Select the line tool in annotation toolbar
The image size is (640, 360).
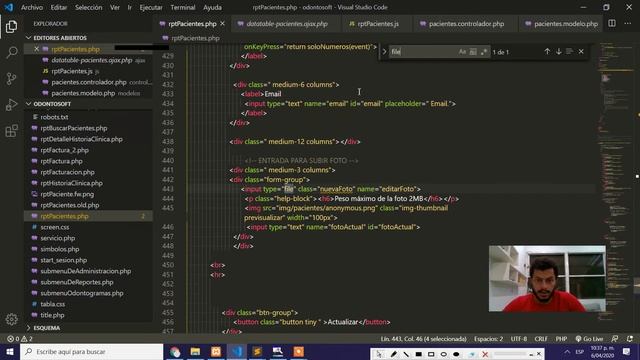(x=406, y=354)
